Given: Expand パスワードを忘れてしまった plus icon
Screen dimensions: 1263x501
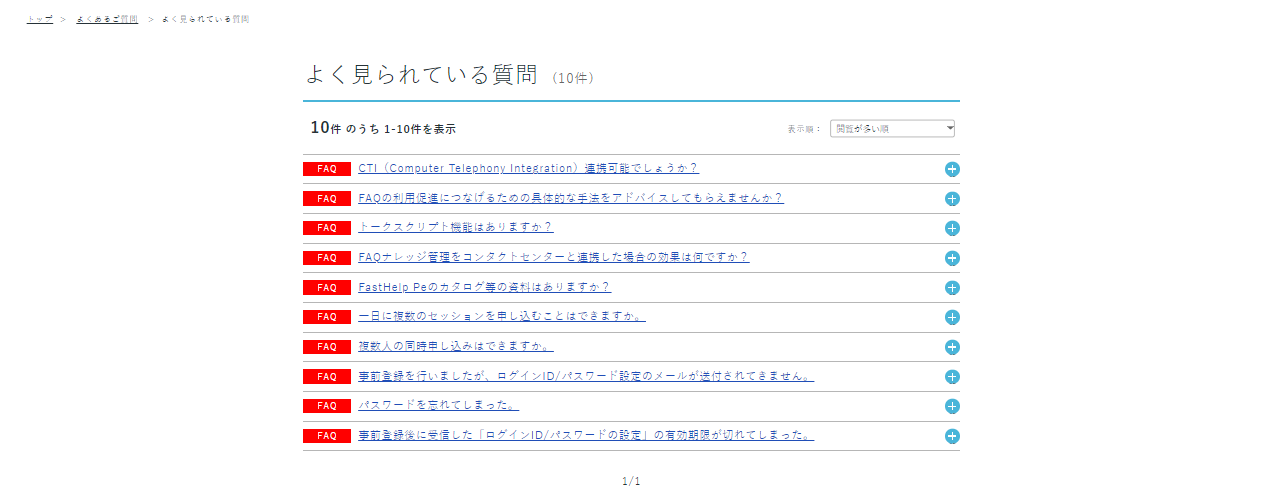Looking at the screenshot, I should tap(952, 406).
